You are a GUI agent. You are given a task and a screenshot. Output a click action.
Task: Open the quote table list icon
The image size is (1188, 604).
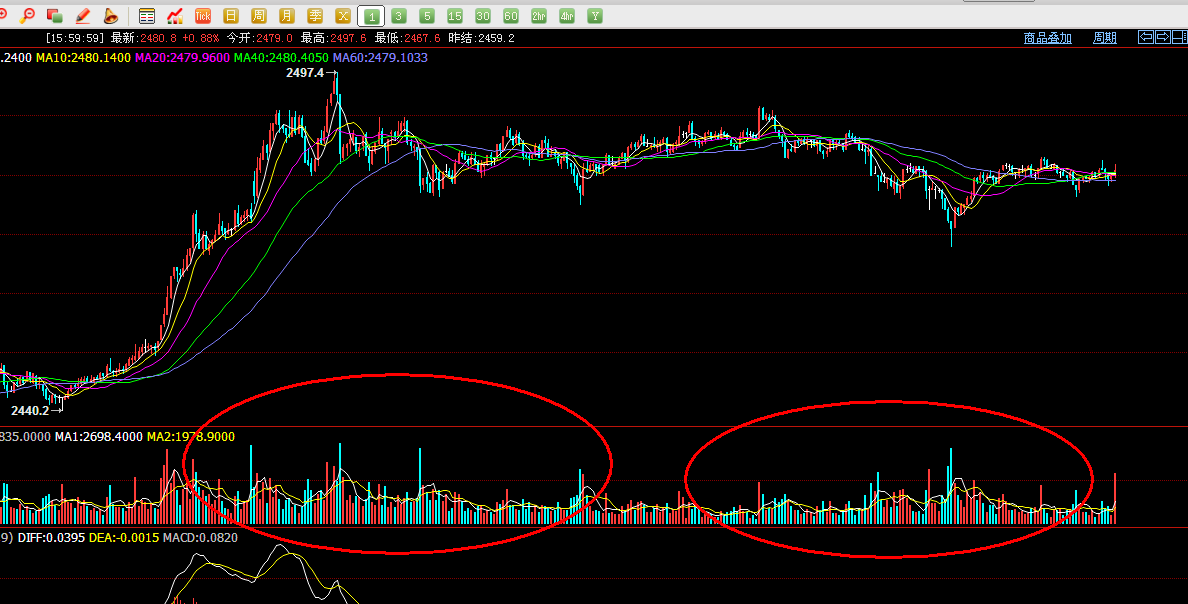[147, 16]
